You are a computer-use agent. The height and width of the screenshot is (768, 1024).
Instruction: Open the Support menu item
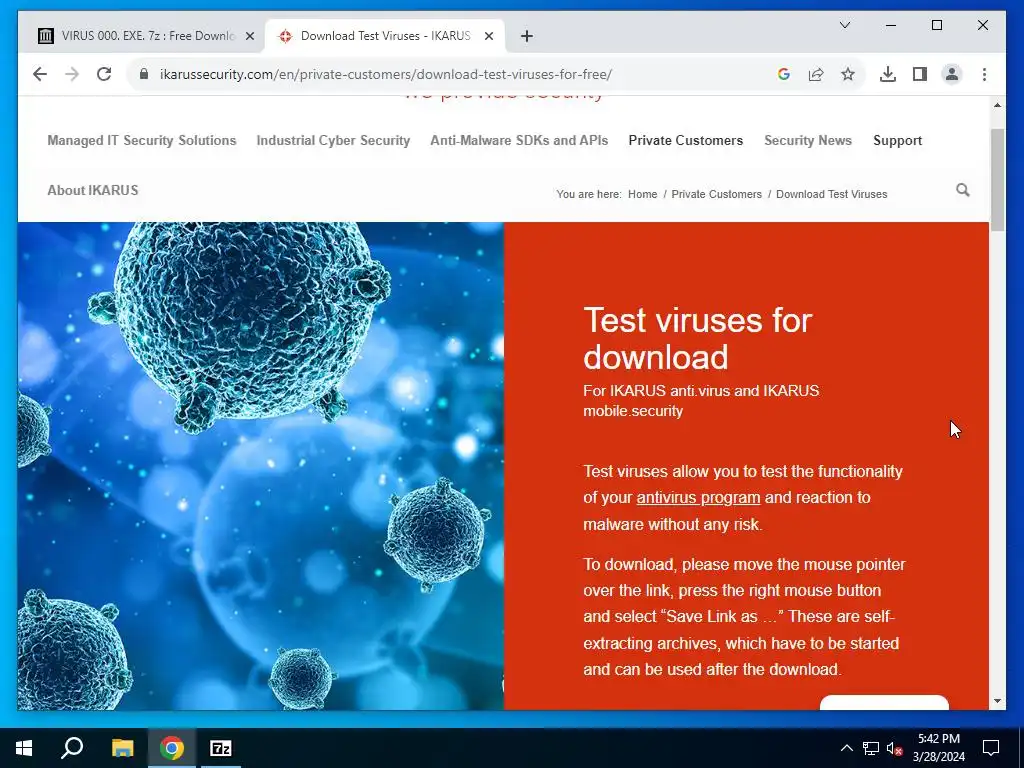897,140
